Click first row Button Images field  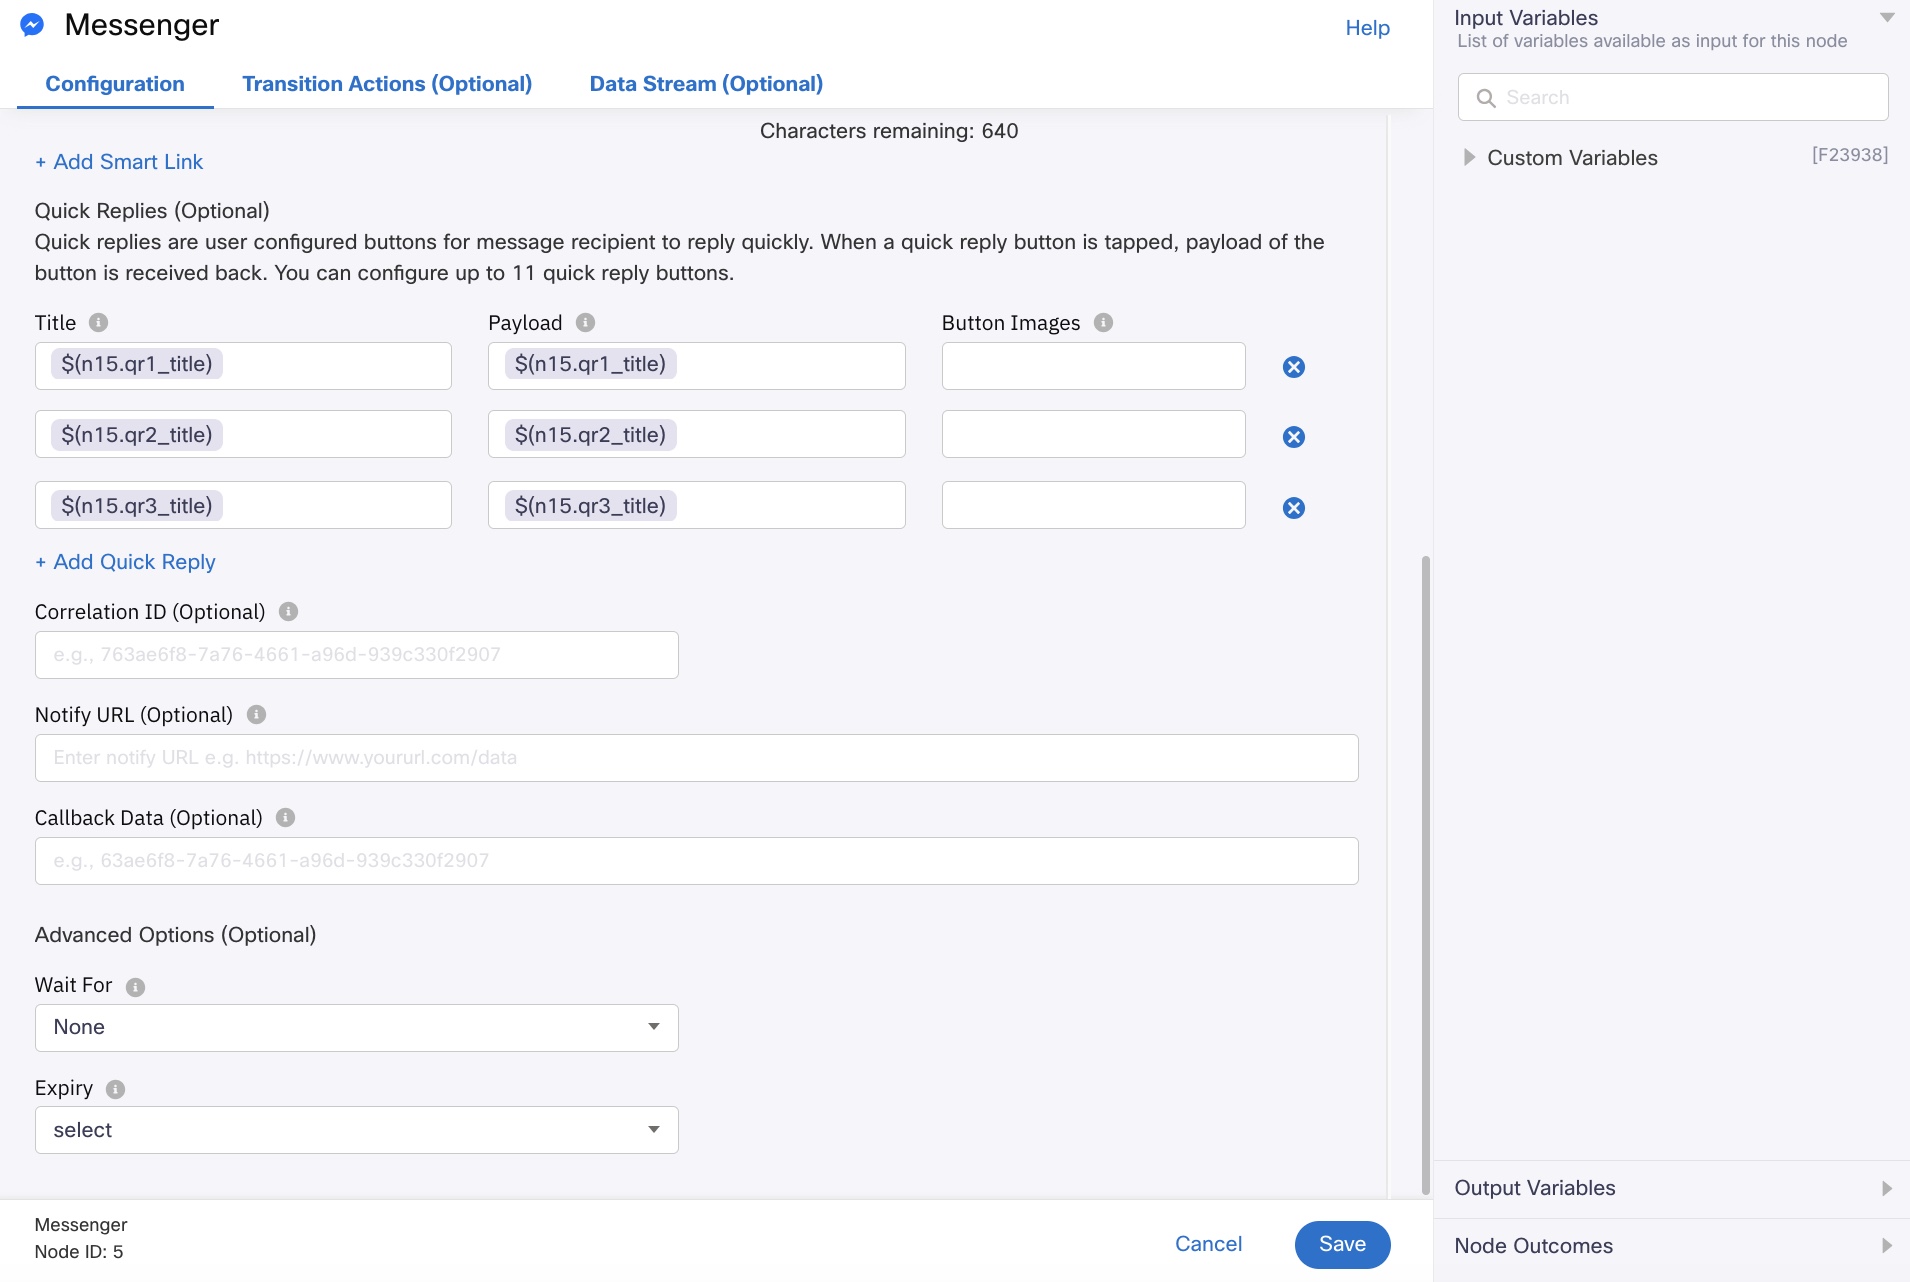pos(1093,366)
